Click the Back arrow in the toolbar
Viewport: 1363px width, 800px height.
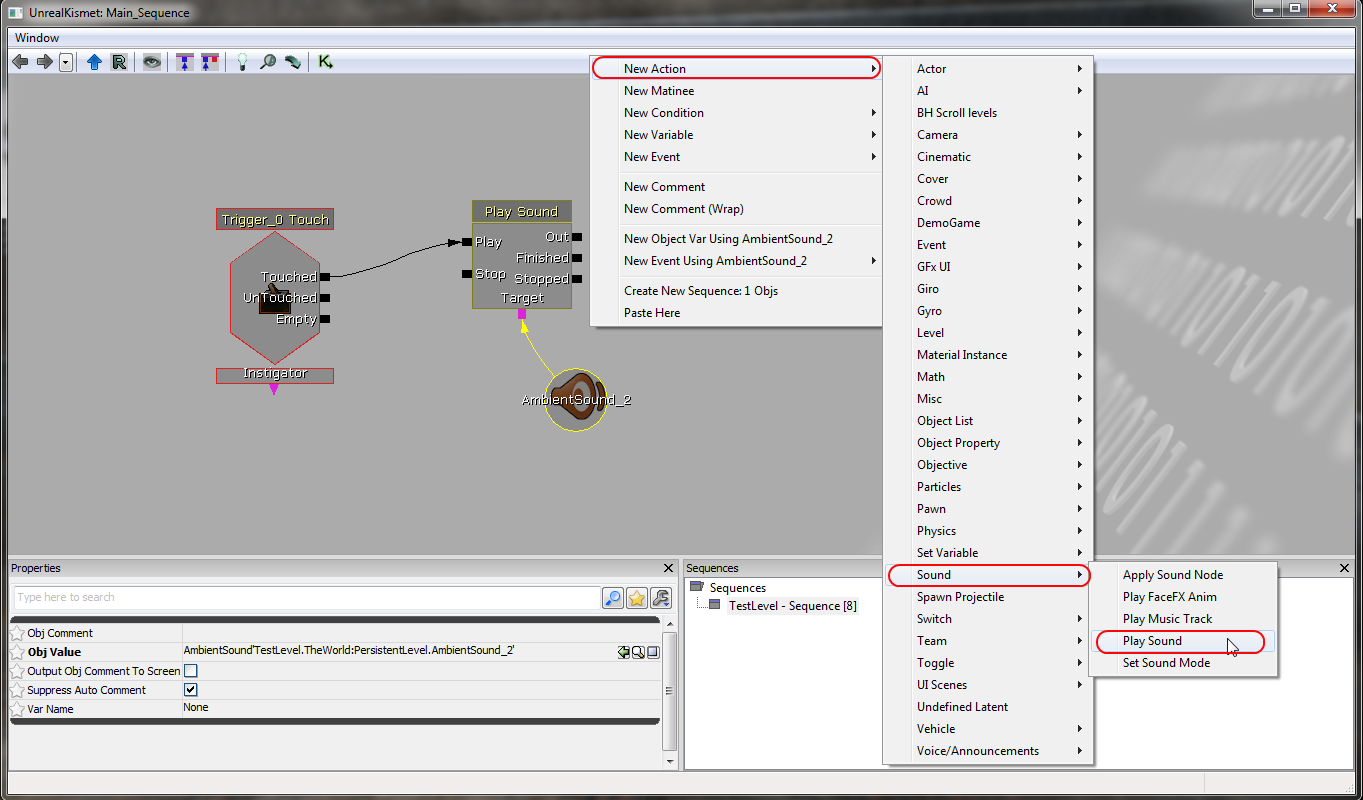tap(20, 62)
